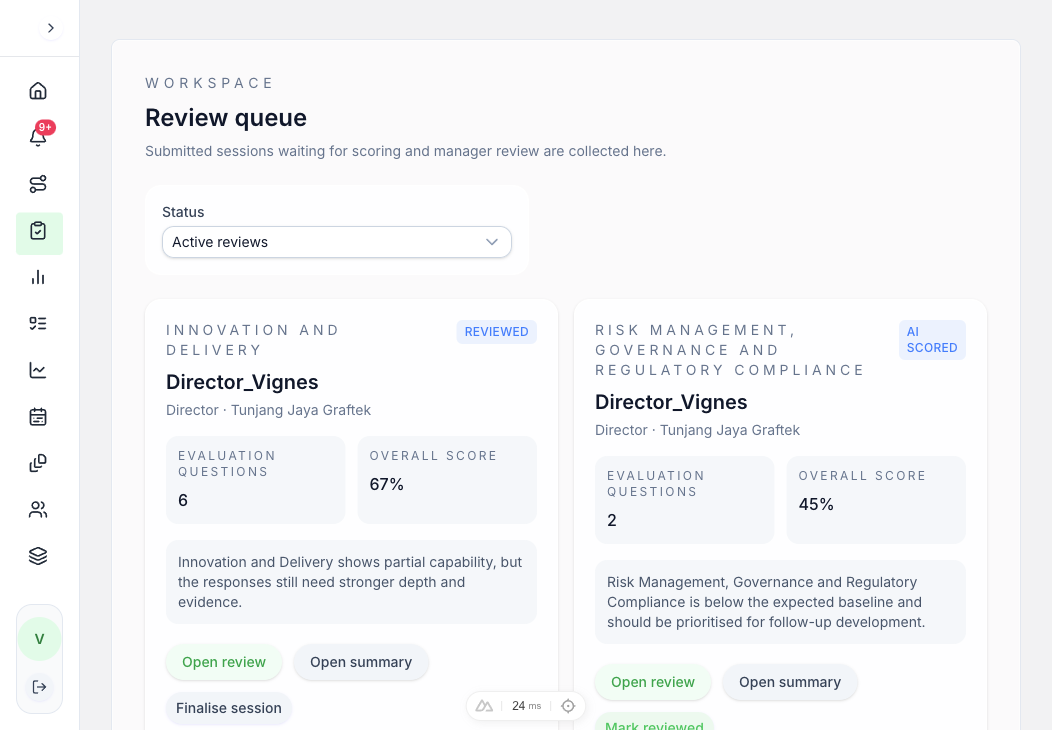Expand the sidebar with the chevron arrow

50,28
